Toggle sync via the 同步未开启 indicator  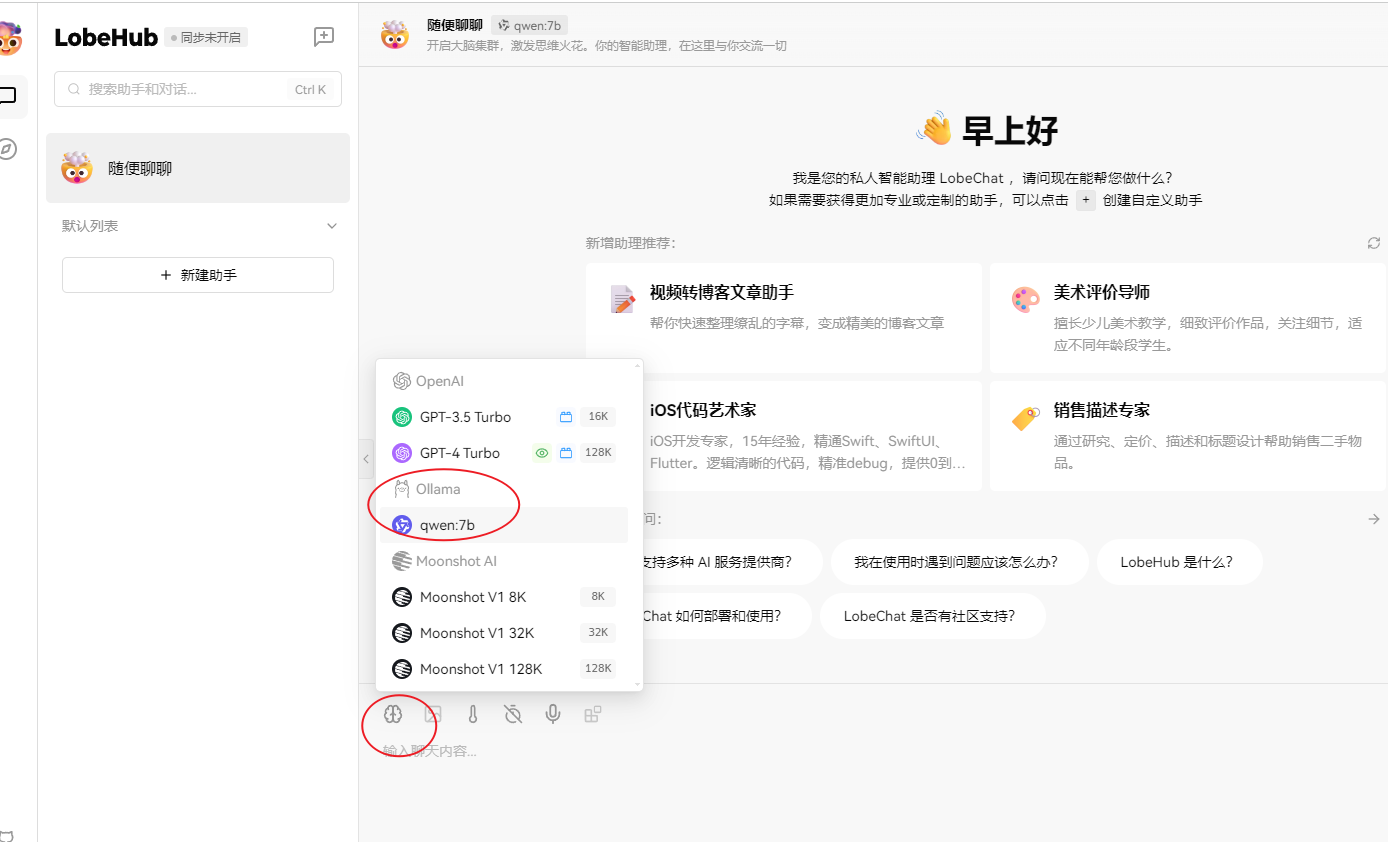[207, 37]
